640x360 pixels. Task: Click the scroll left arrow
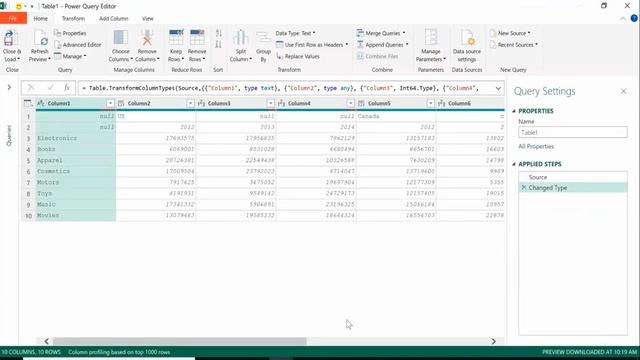47,341
